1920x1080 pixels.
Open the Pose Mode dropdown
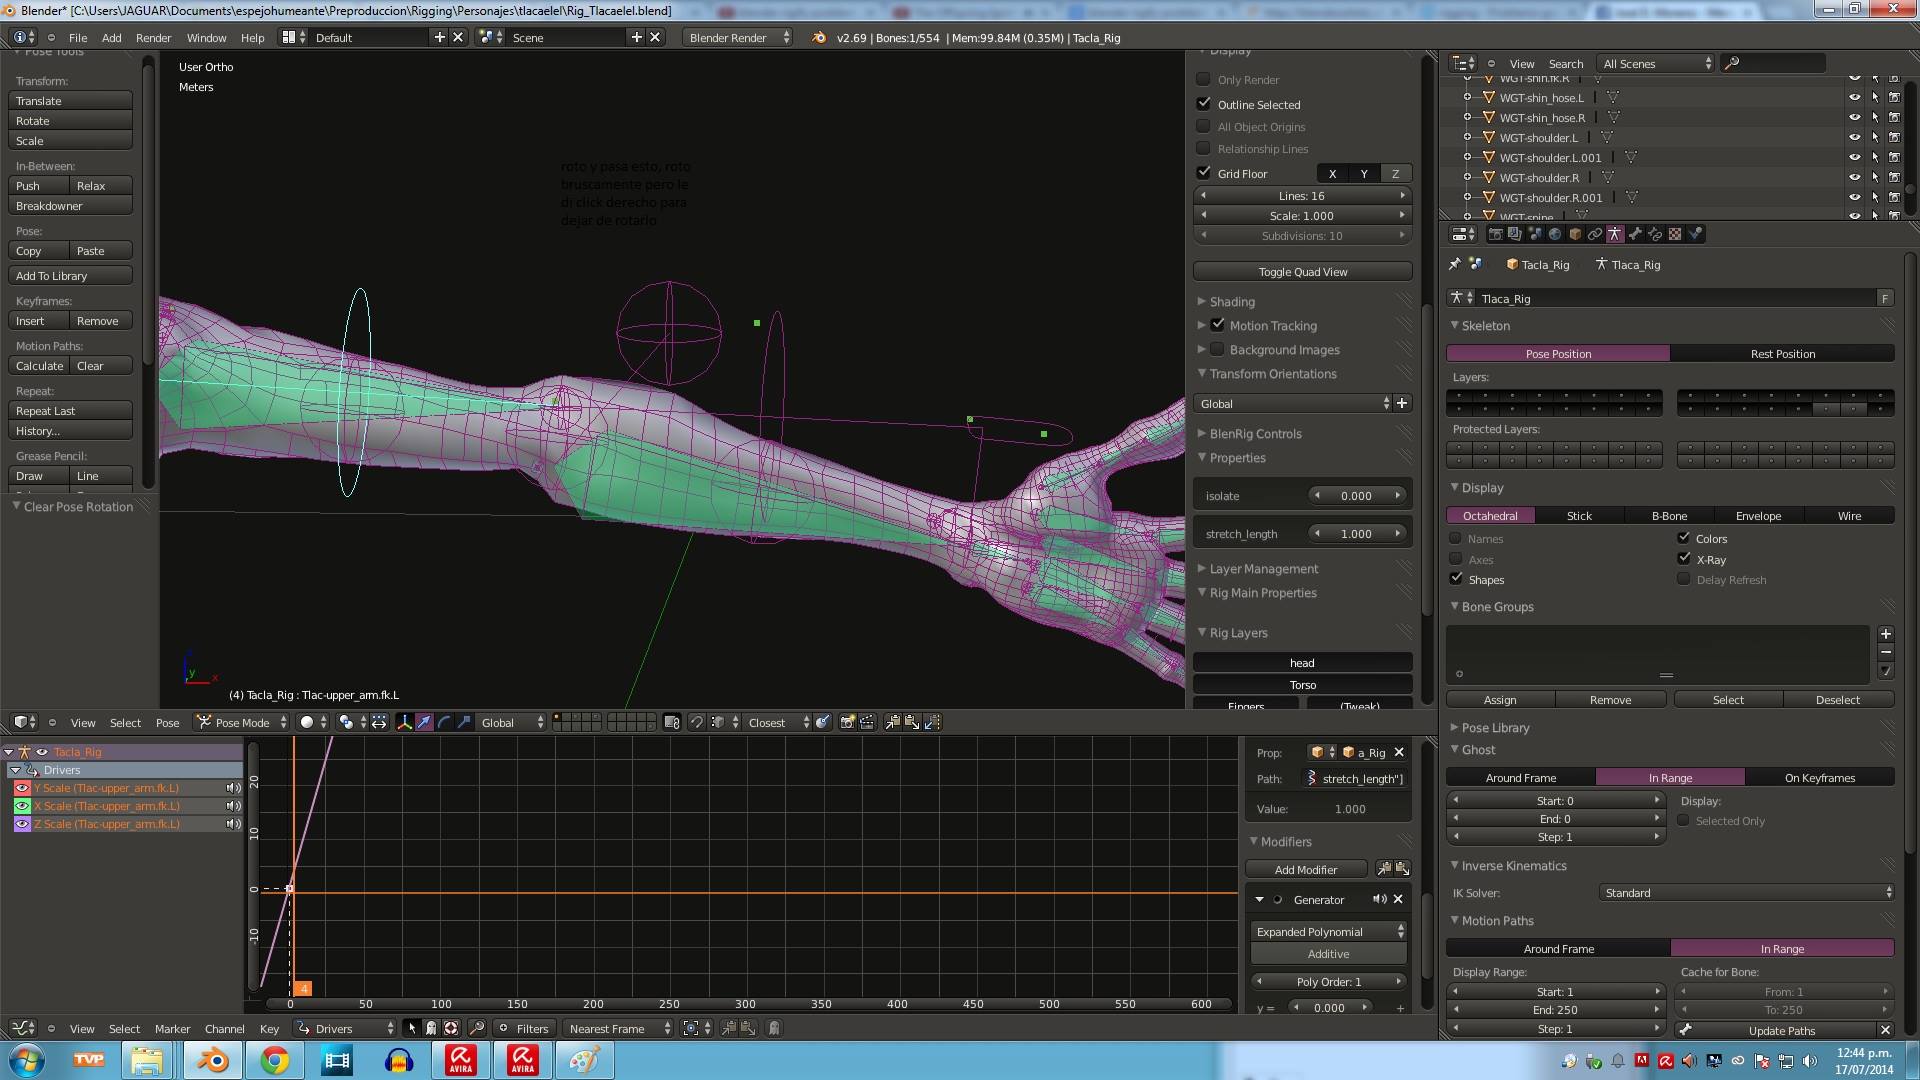coord(243,722)
